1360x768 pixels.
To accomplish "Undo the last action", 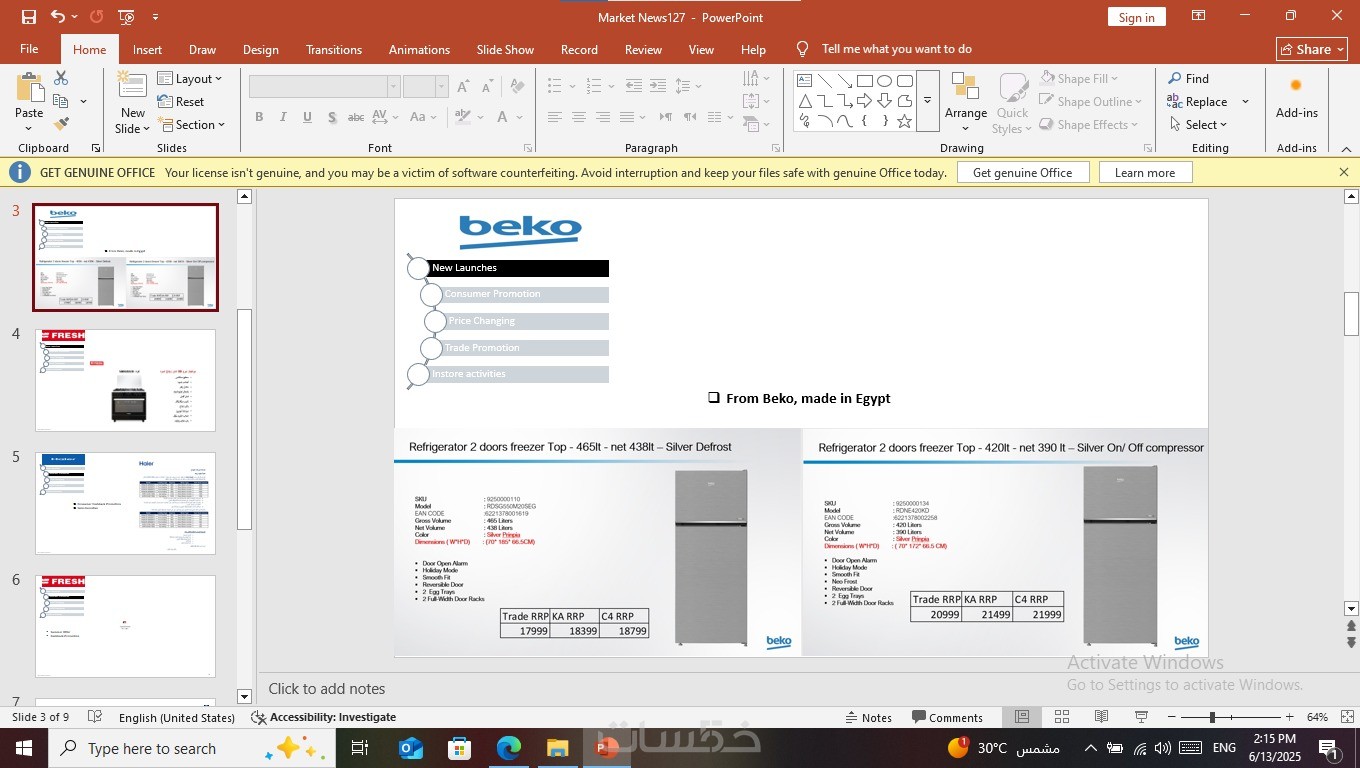I will coord(58,17).
